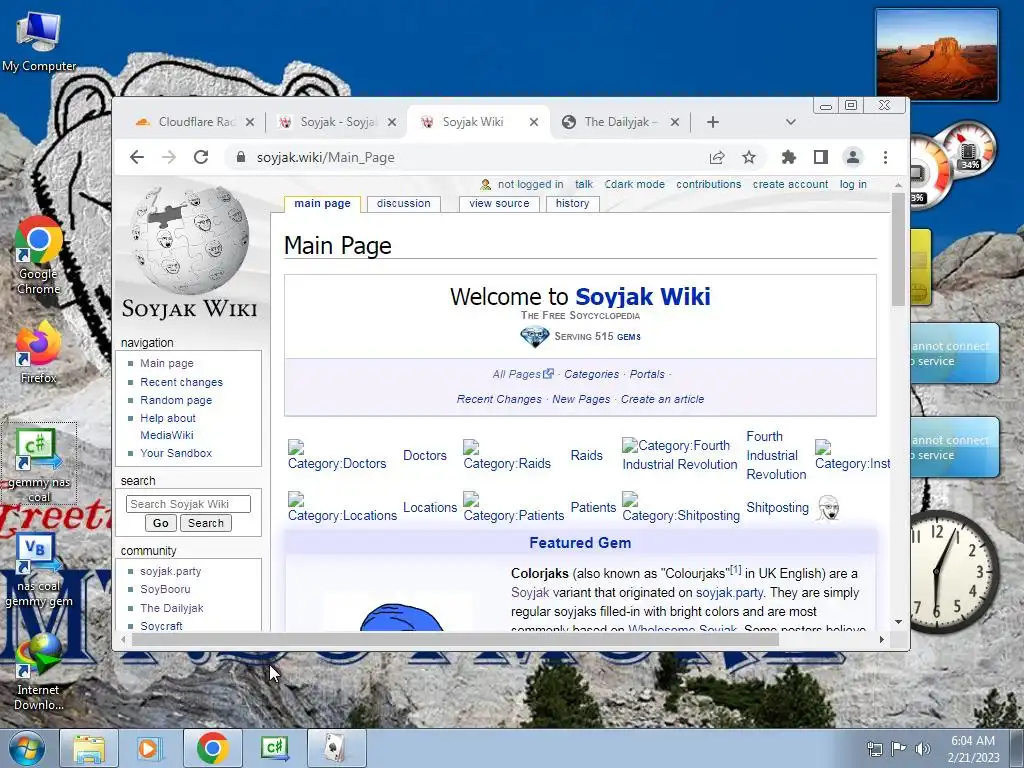Open the Chrome extensions puzzle icon
Screen dimensions: 1024x768
(x=789, y=157)
